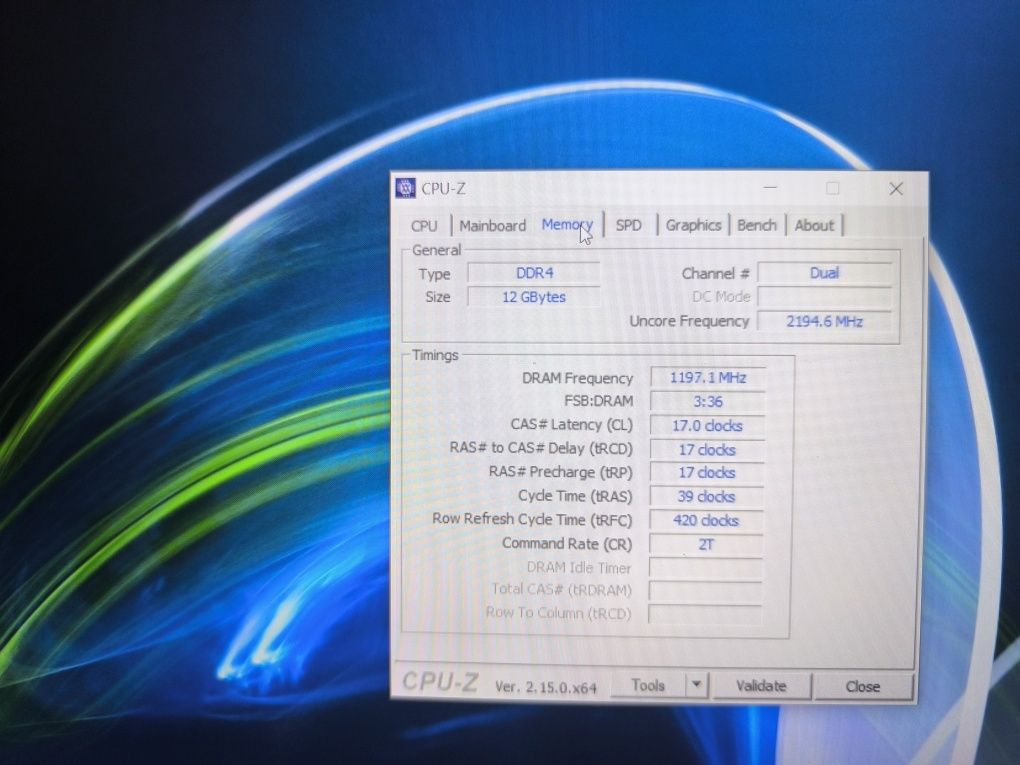1020x765 pixels.
Task: Click the Command Rate (CR) label
Action: (567, 544)
